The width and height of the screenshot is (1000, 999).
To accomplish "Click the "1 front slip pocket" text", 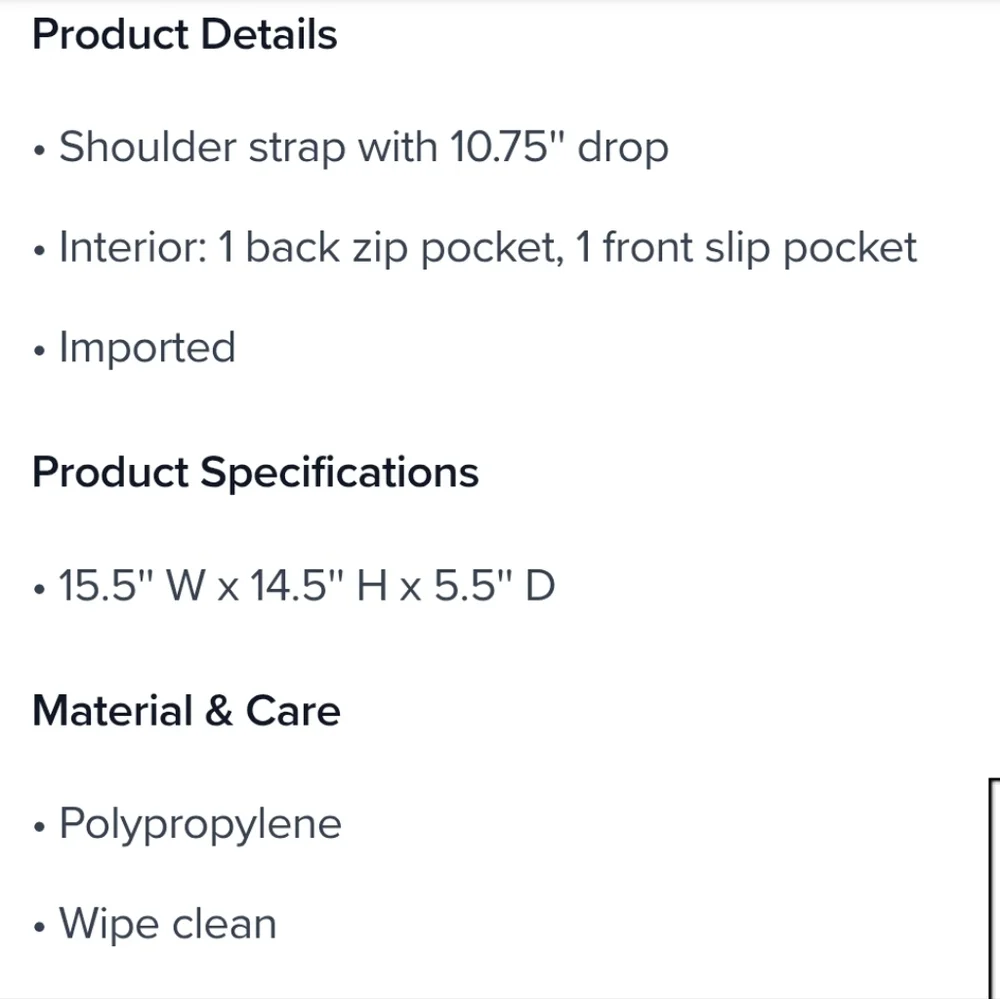I will click(746, 248).
